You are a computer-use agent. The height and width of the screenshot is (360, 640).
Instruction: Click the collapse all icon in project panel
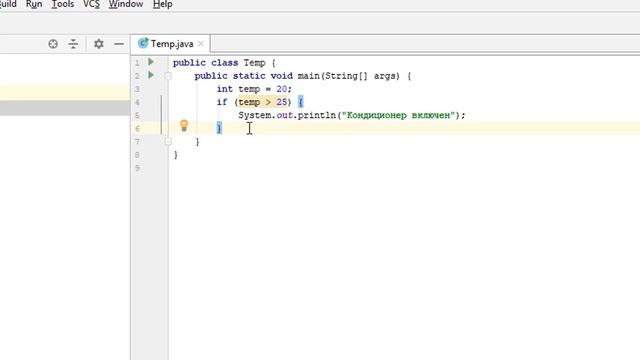(73, 44)
